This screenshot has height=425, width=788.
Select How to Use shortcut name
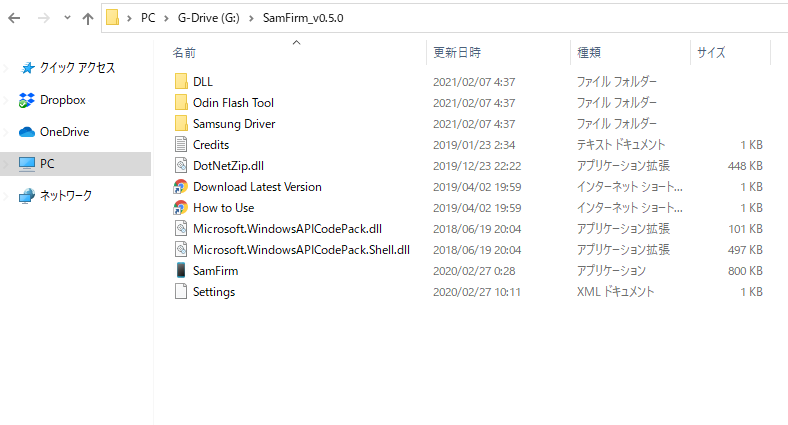click(223, 208)
